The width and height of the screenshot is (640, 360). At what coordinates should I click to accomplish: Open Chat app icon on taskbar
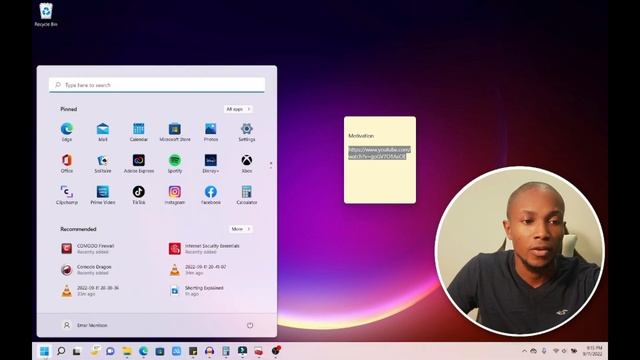110,351
